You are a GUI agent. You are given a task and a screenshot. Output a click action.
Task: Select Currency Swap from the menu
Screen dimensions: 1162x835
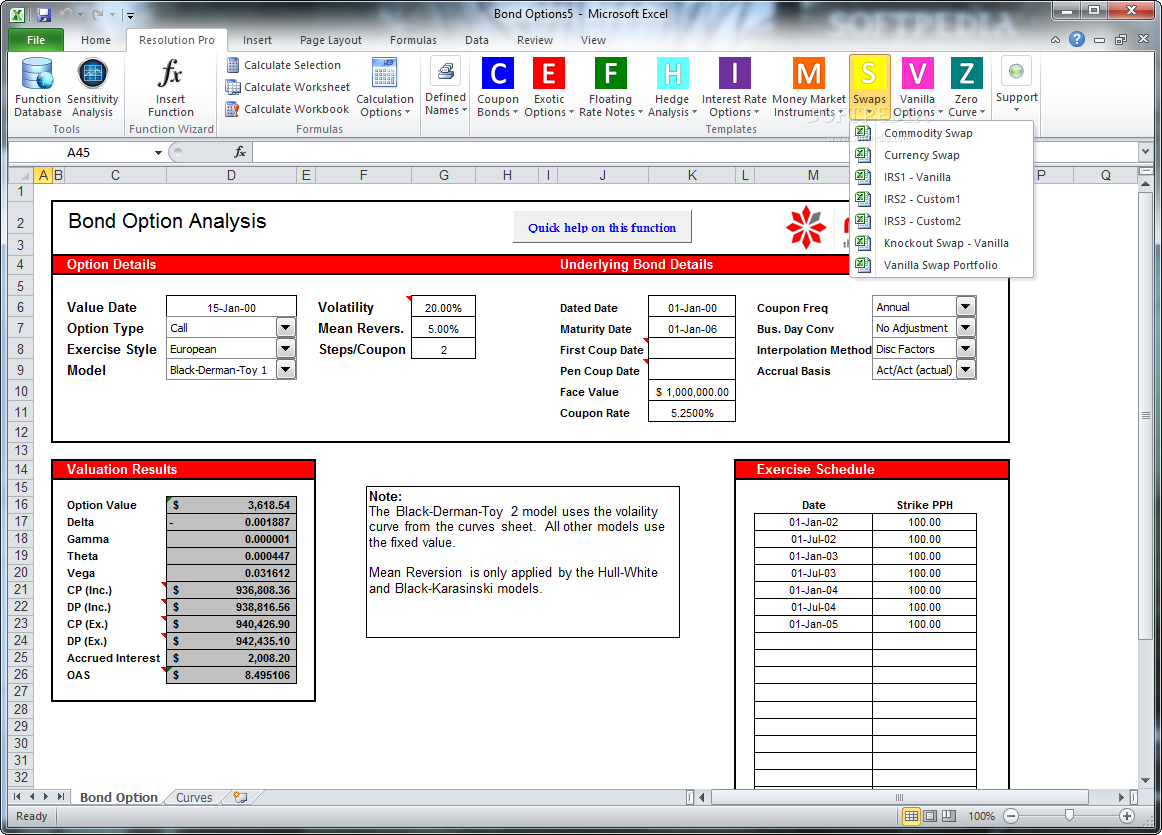(x=941, y=155)
